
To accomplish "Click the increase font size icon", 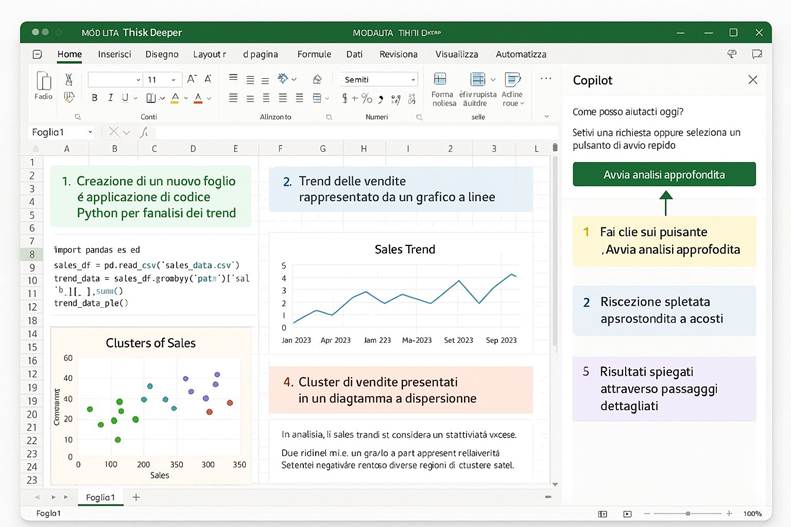I will [x=193, y=79].
